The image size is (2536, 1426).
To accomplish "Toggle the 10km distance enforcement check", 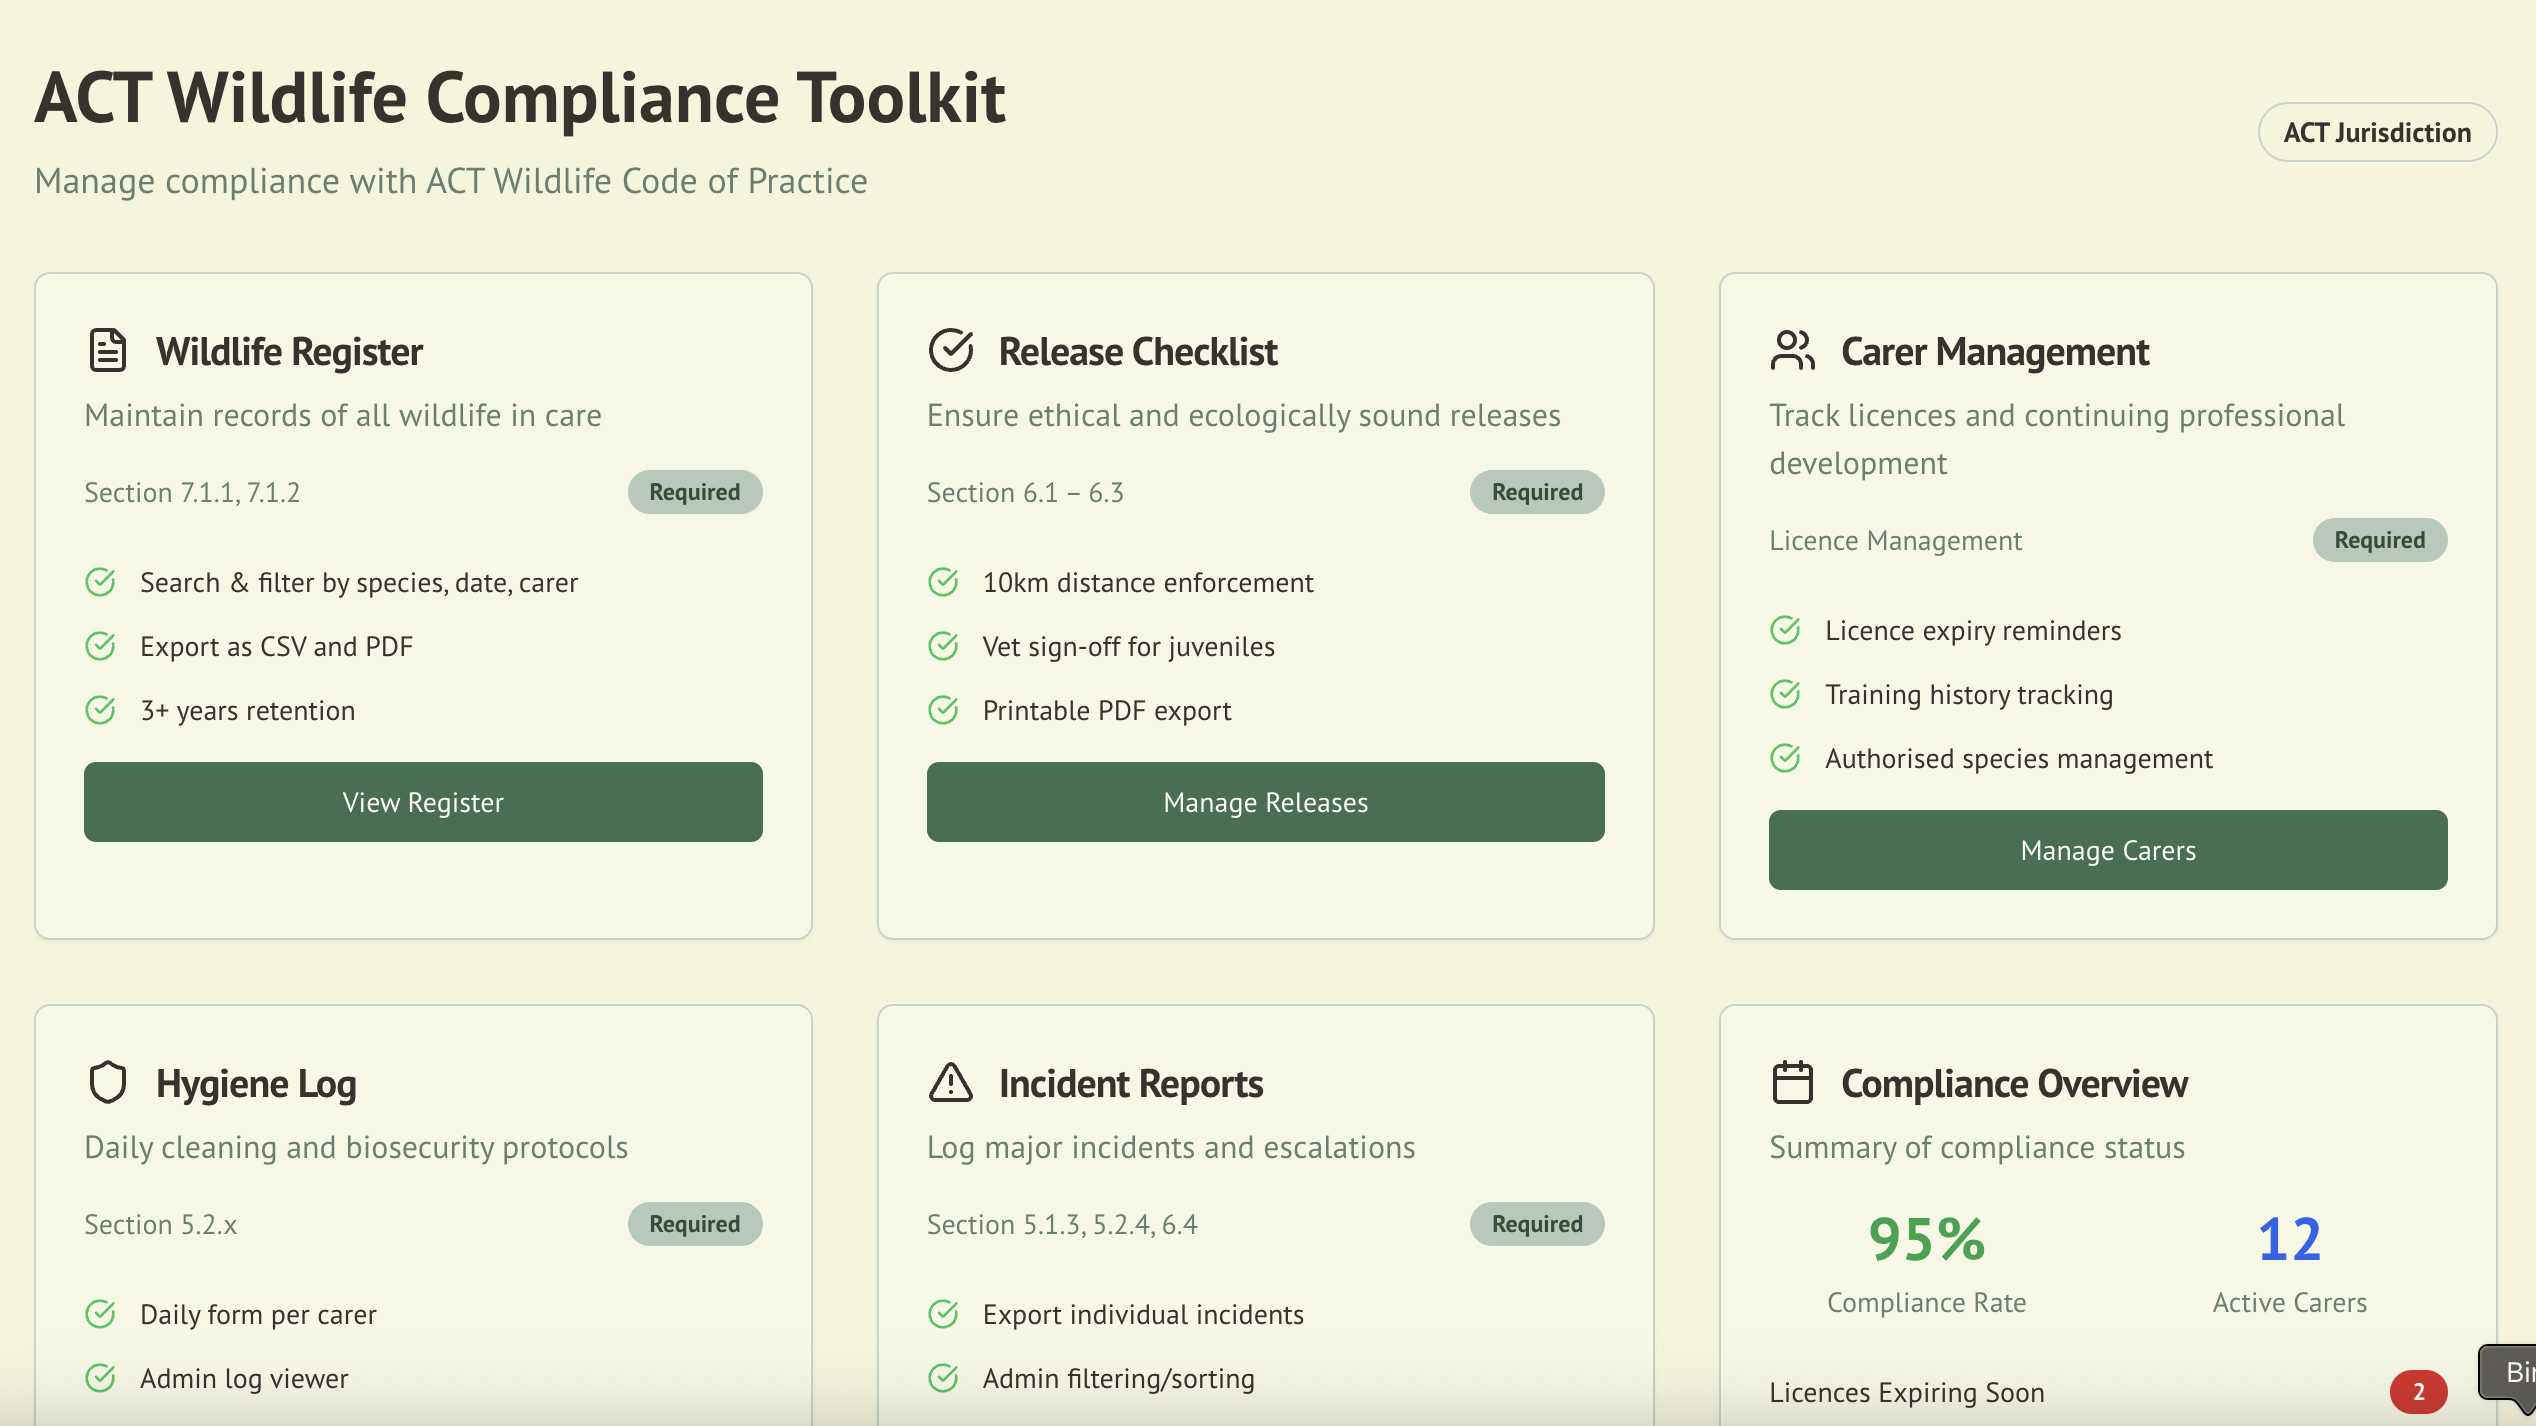I will [944, 581].
